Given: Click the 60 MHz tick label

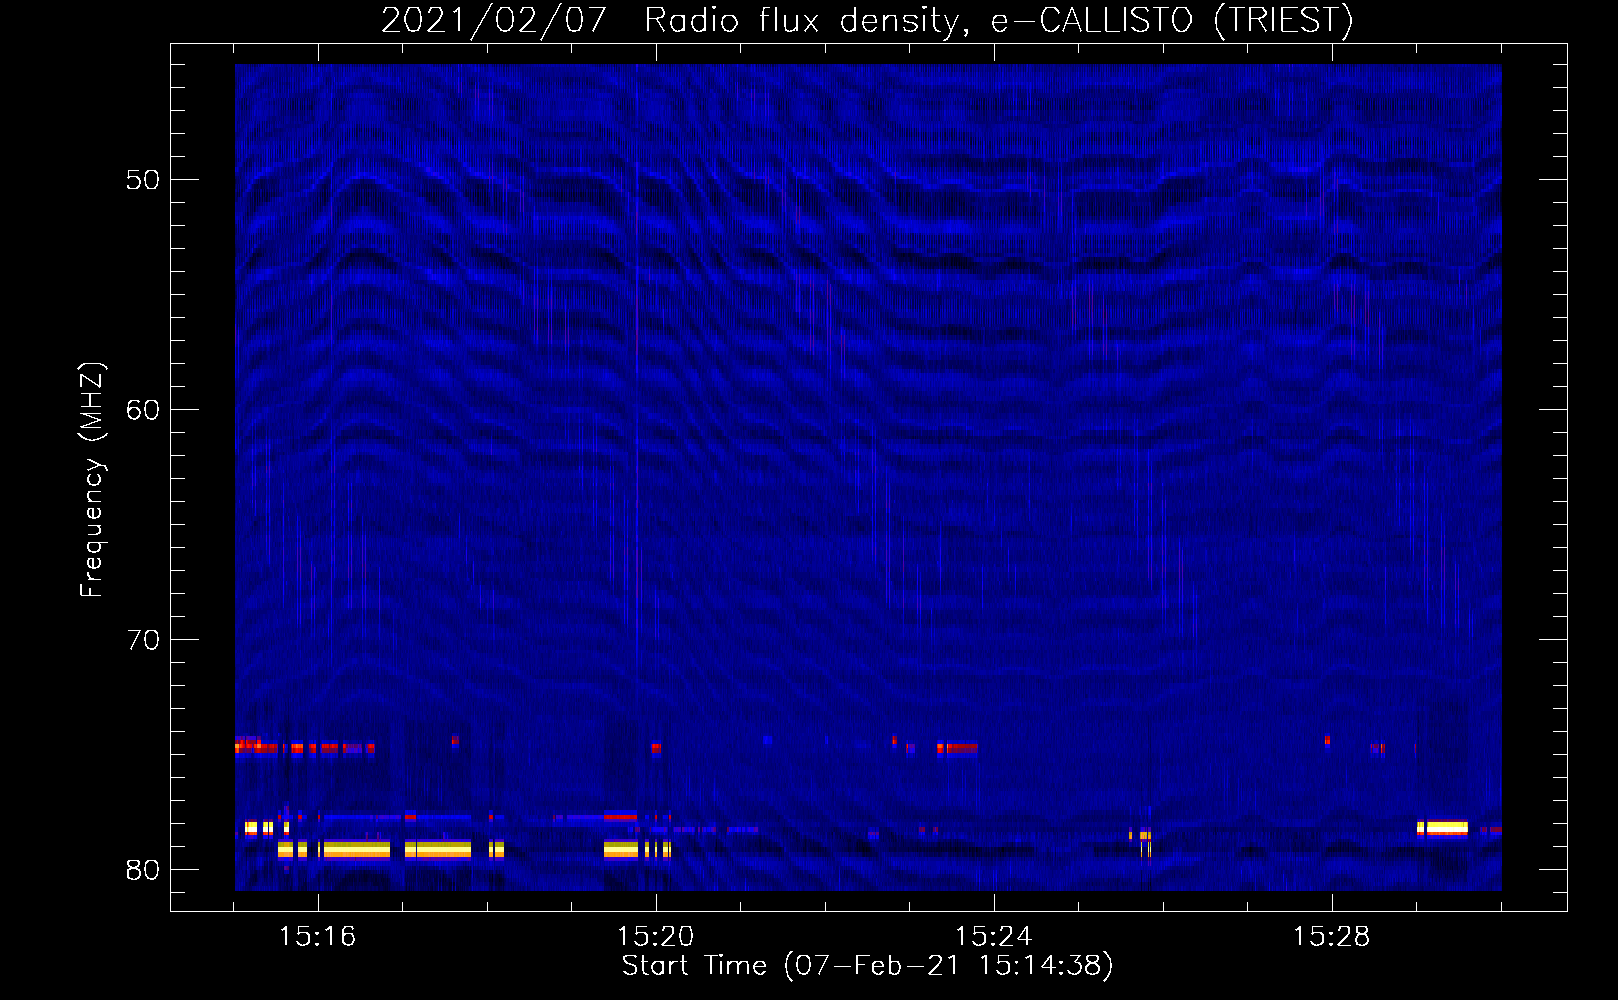Looking at the screenshot, I should click(x=143, y=410).
